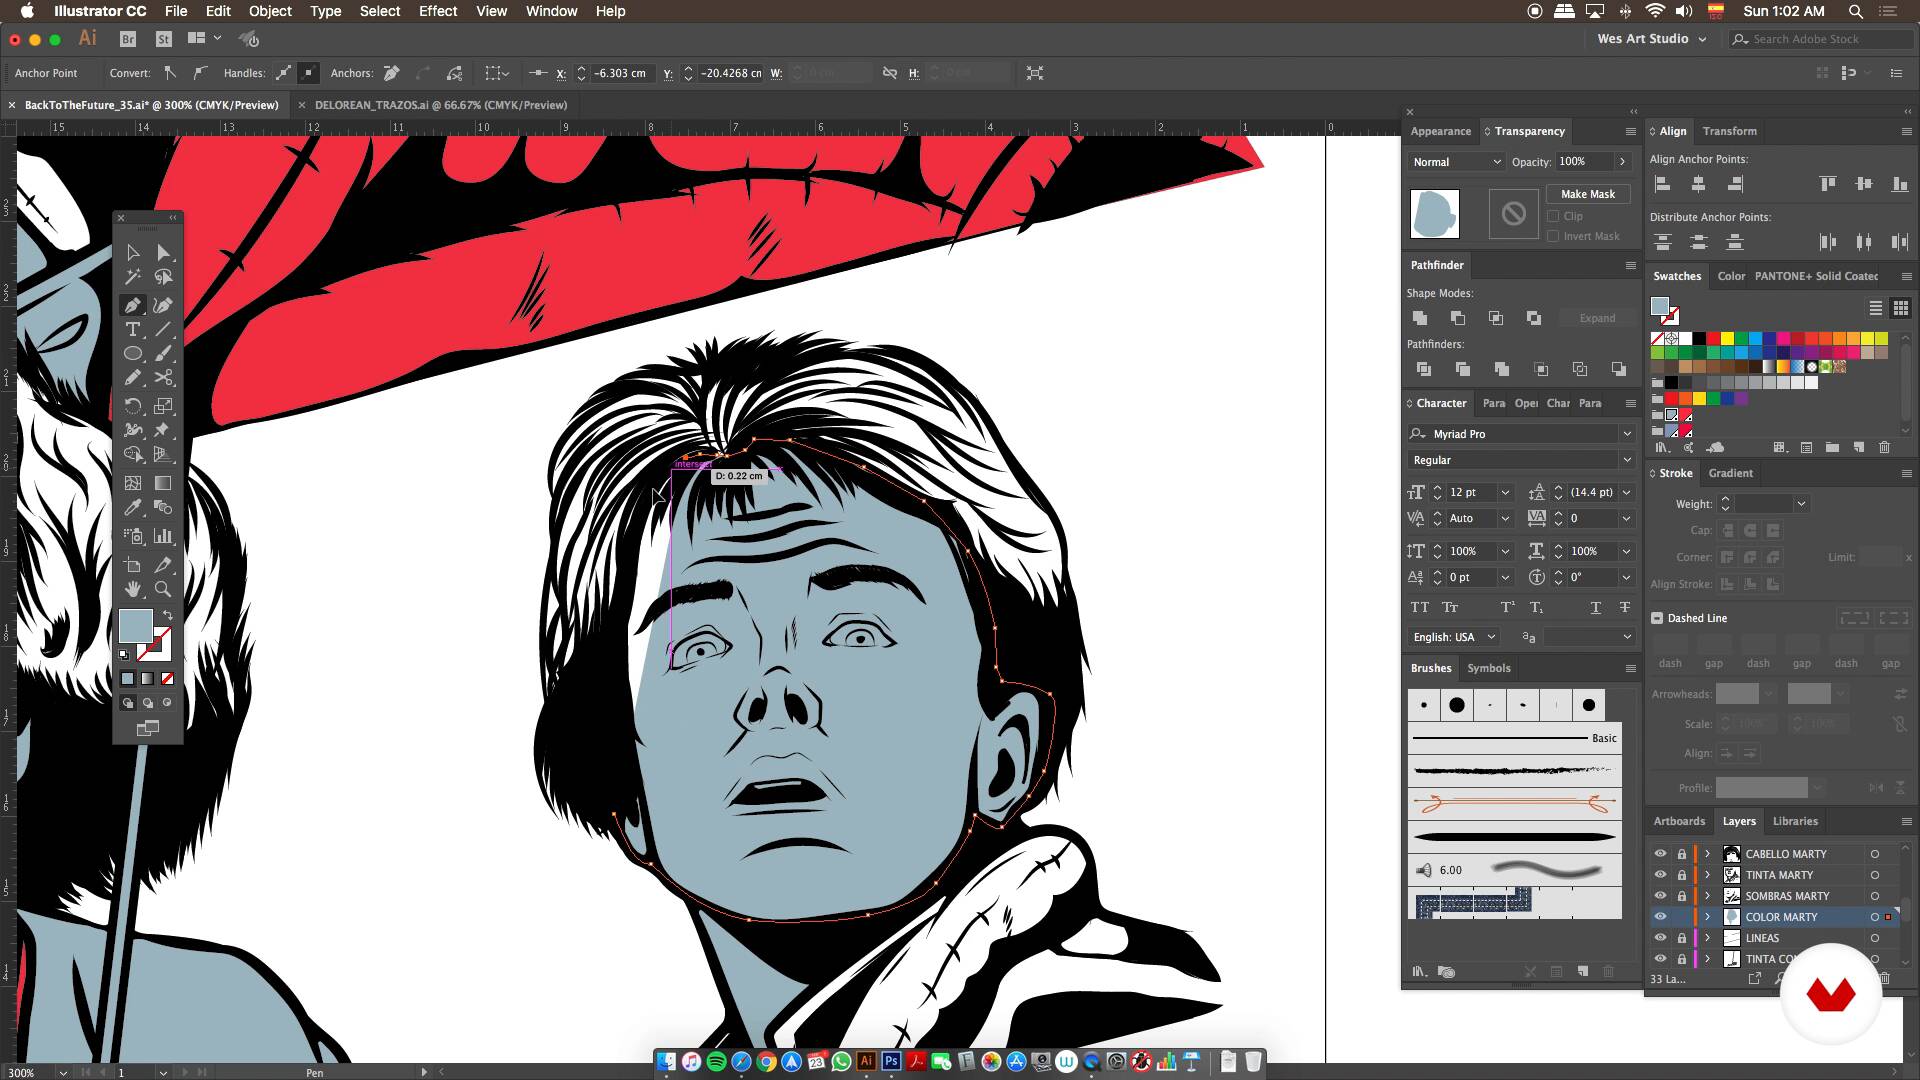
Task: Hide the CABELLO MARTY layer
Action: point(1660,854)
